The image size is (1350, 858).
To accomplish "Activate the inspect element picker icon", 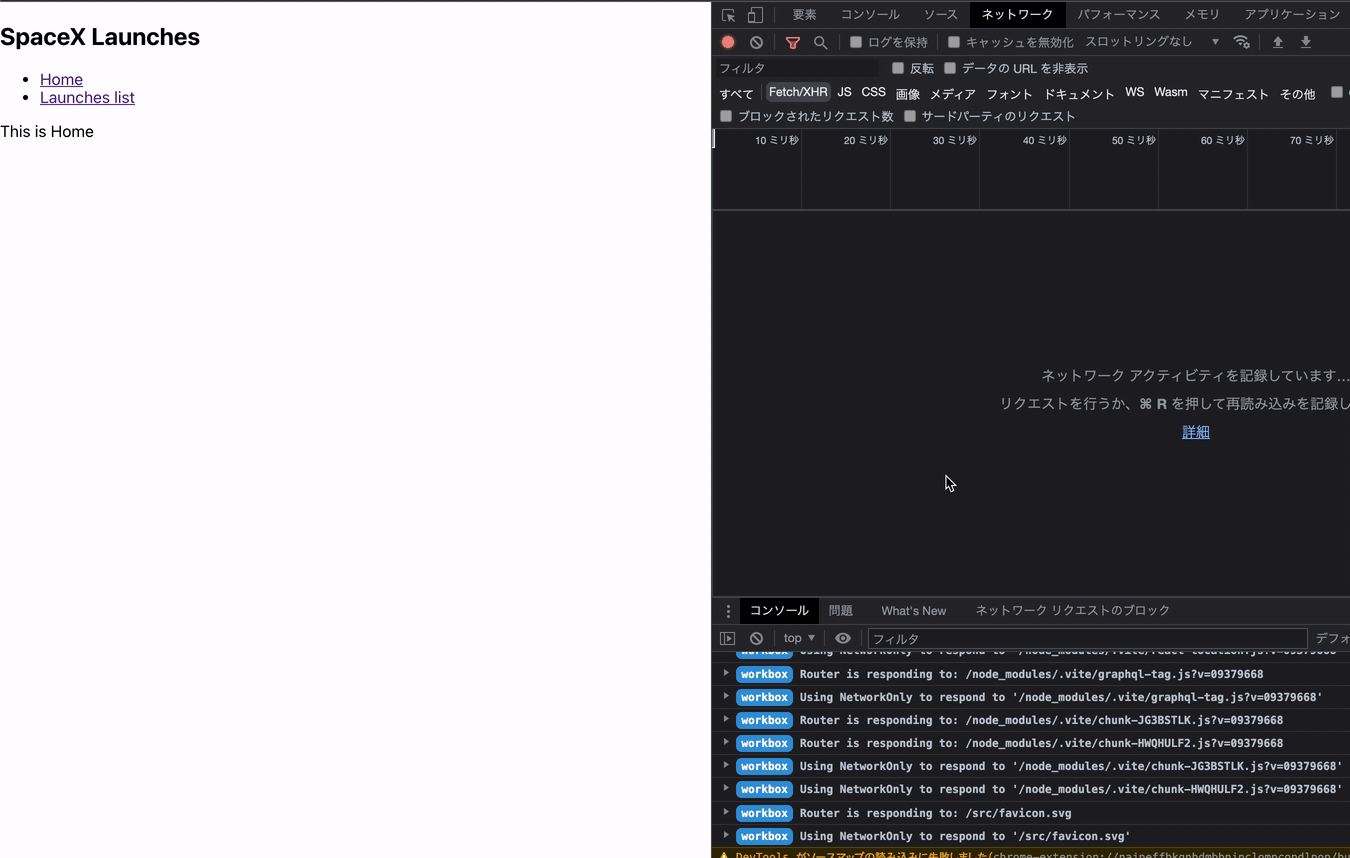I will (728, 15).
